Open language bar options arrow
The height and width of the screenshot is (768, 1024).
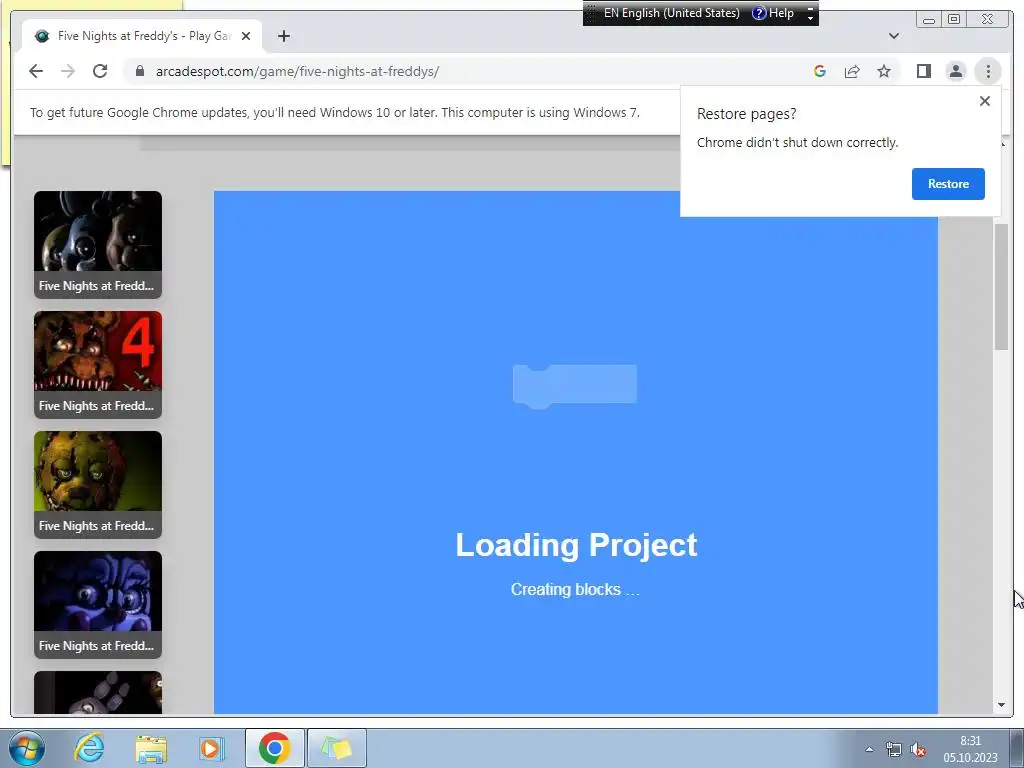(x=810, y=18)
